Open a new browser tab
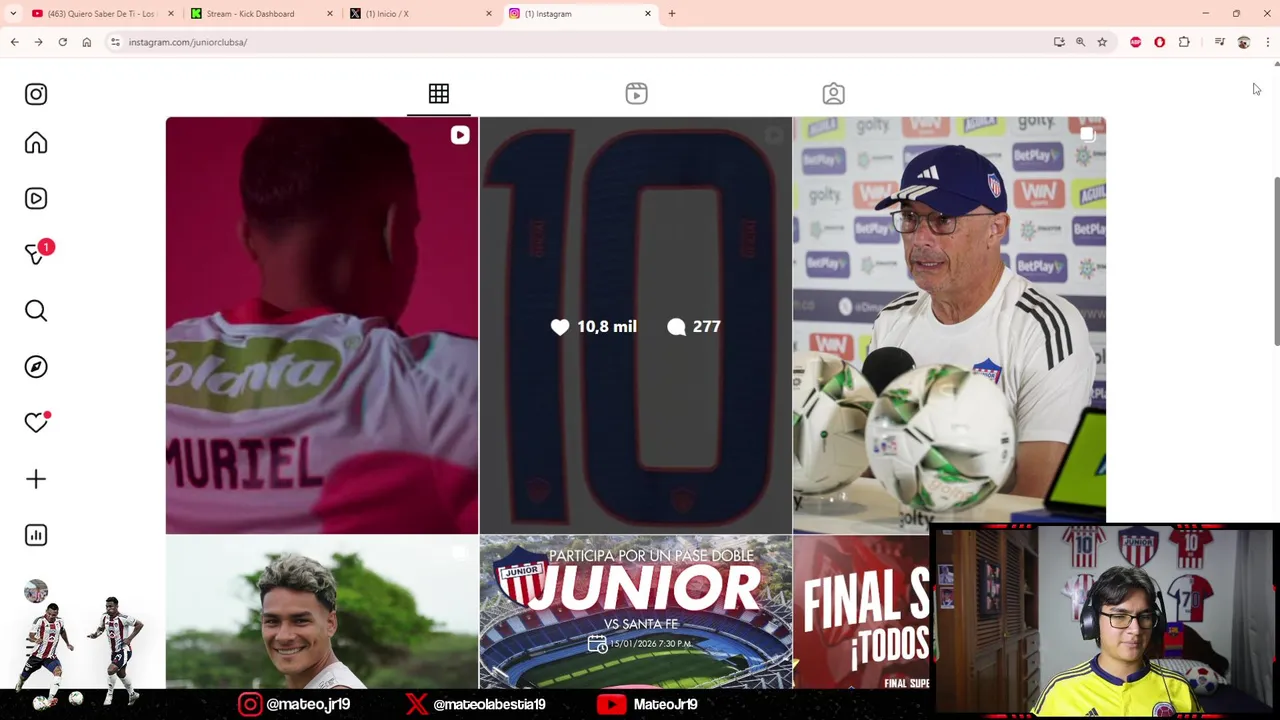This screenshot has height=720, width=1280. 672,14
